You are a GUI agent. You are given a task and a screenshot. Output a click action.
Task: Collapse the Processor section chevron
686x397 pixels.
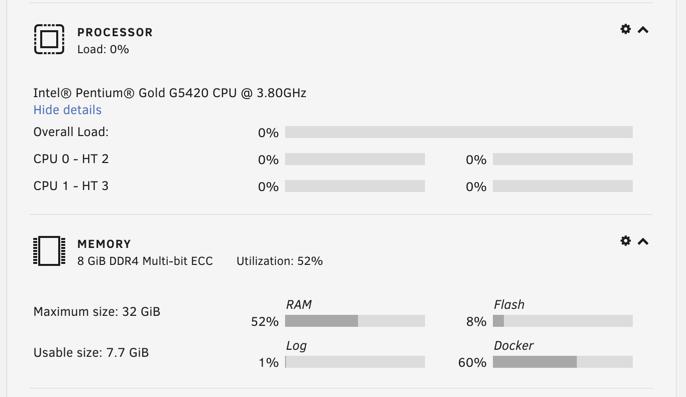[643, 30]
